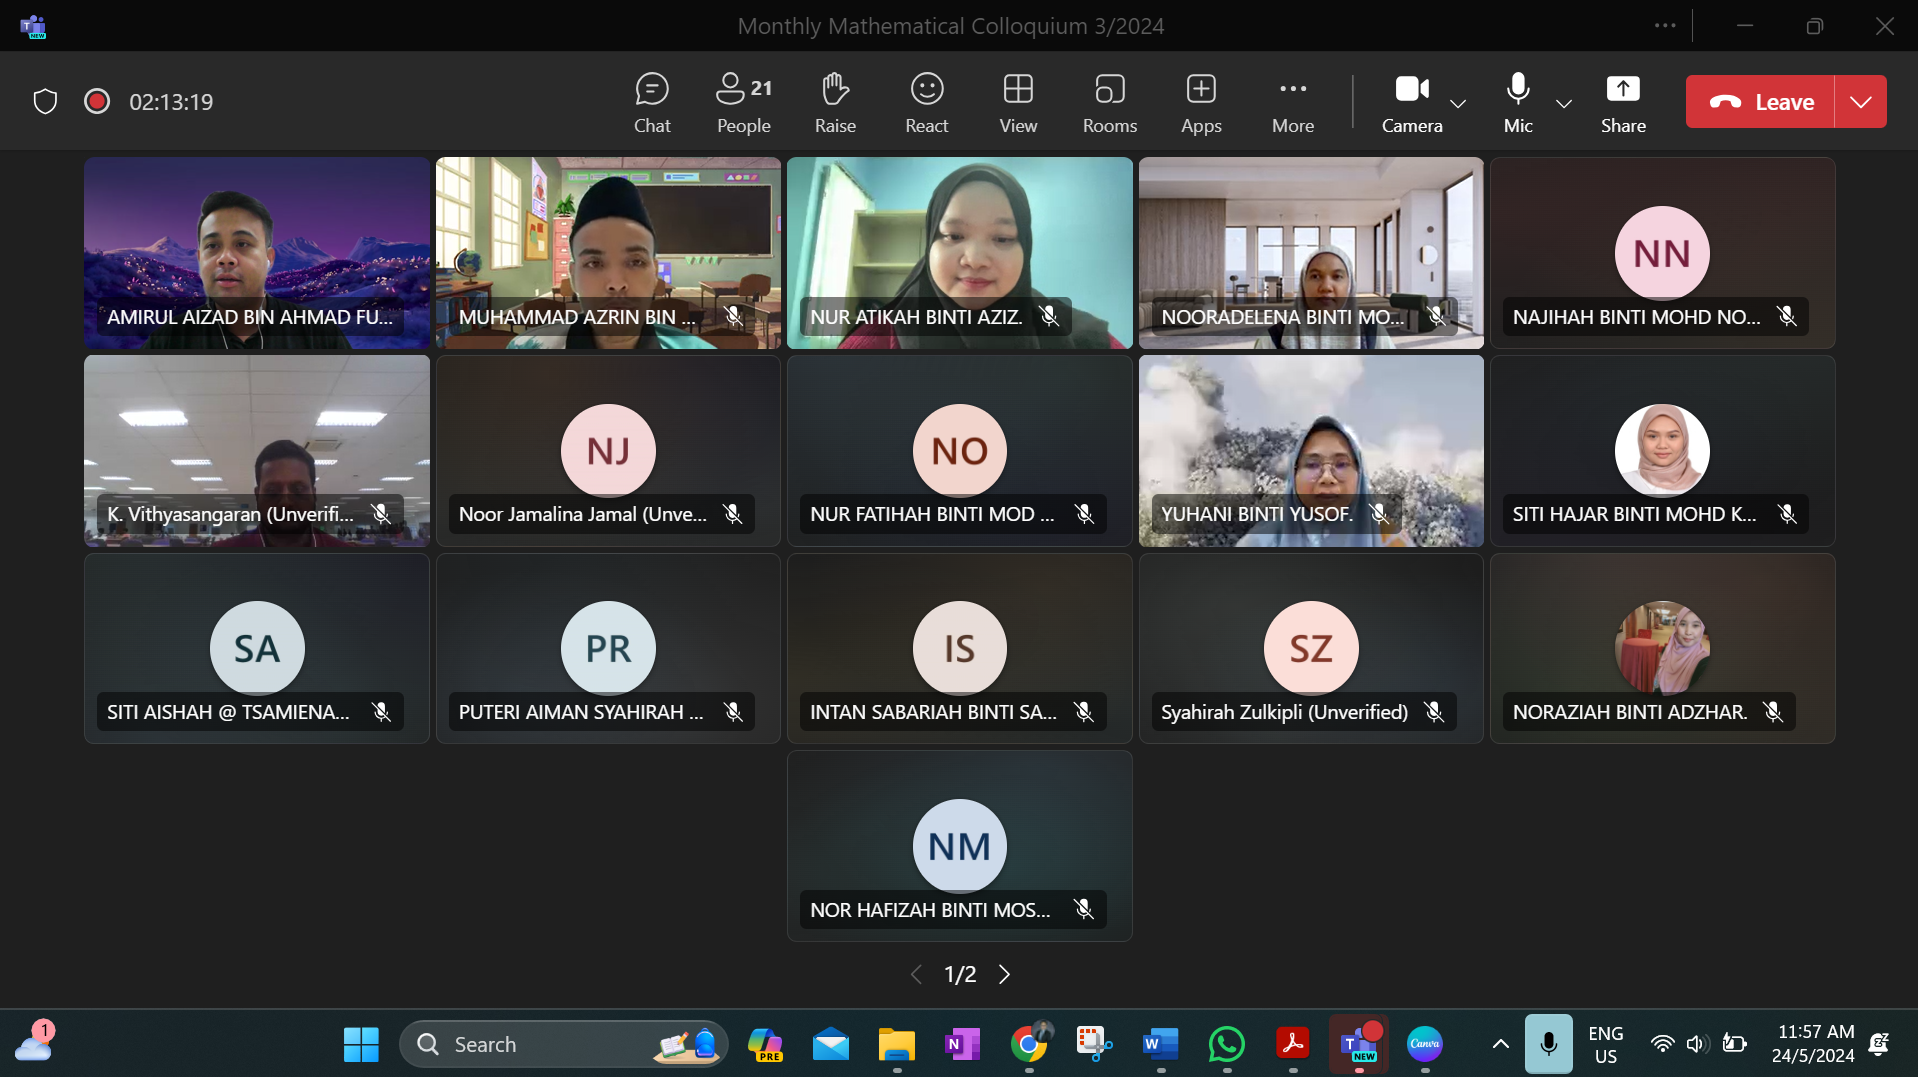Open breakout Rooms
This screenshot has width=1918, height=1077.
click(1110, 102)
